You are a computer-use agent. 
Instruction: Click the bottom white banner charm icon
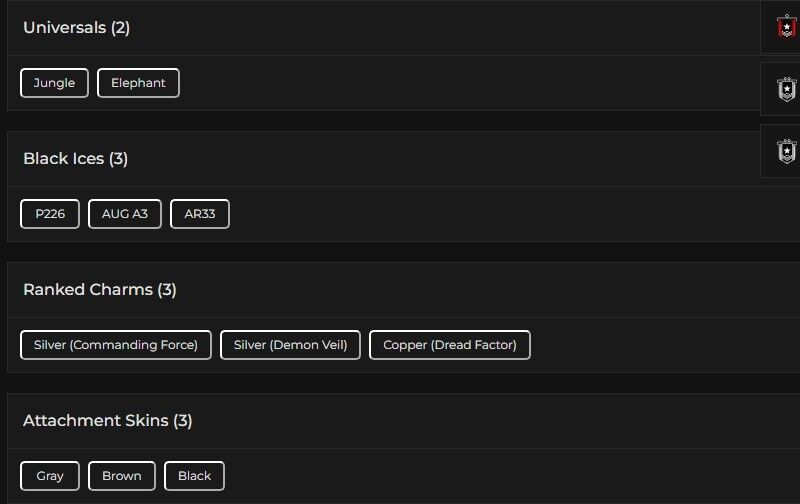coord(786,151)
